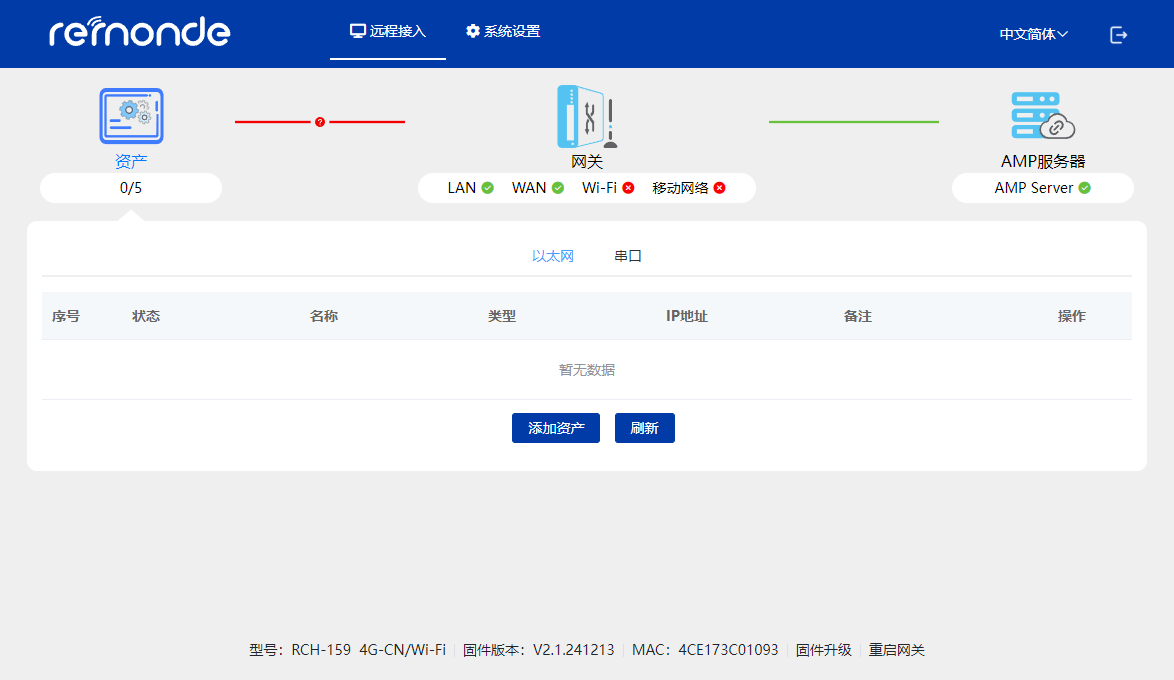Click the AMP server cloud icon
The width and height of the screenshot is (1174, 680).
pyautogui.click(x=1042, y=116)
